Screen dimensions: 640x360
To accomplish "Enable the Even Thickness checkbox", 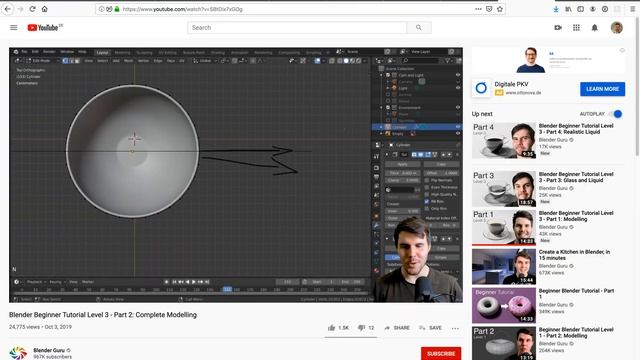I will click(427, 187).
